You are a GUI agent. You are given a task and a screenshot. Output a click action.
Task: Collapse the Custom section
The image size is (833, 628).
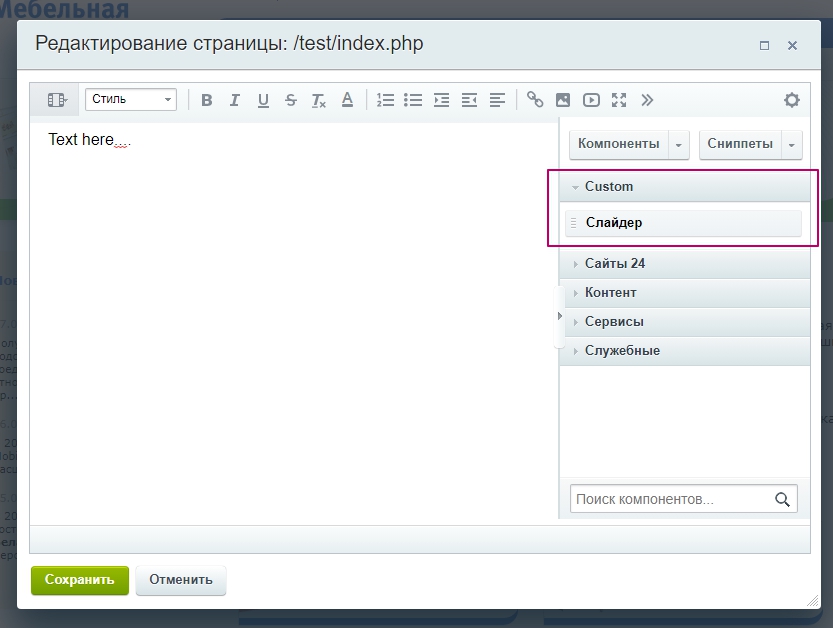685,186
